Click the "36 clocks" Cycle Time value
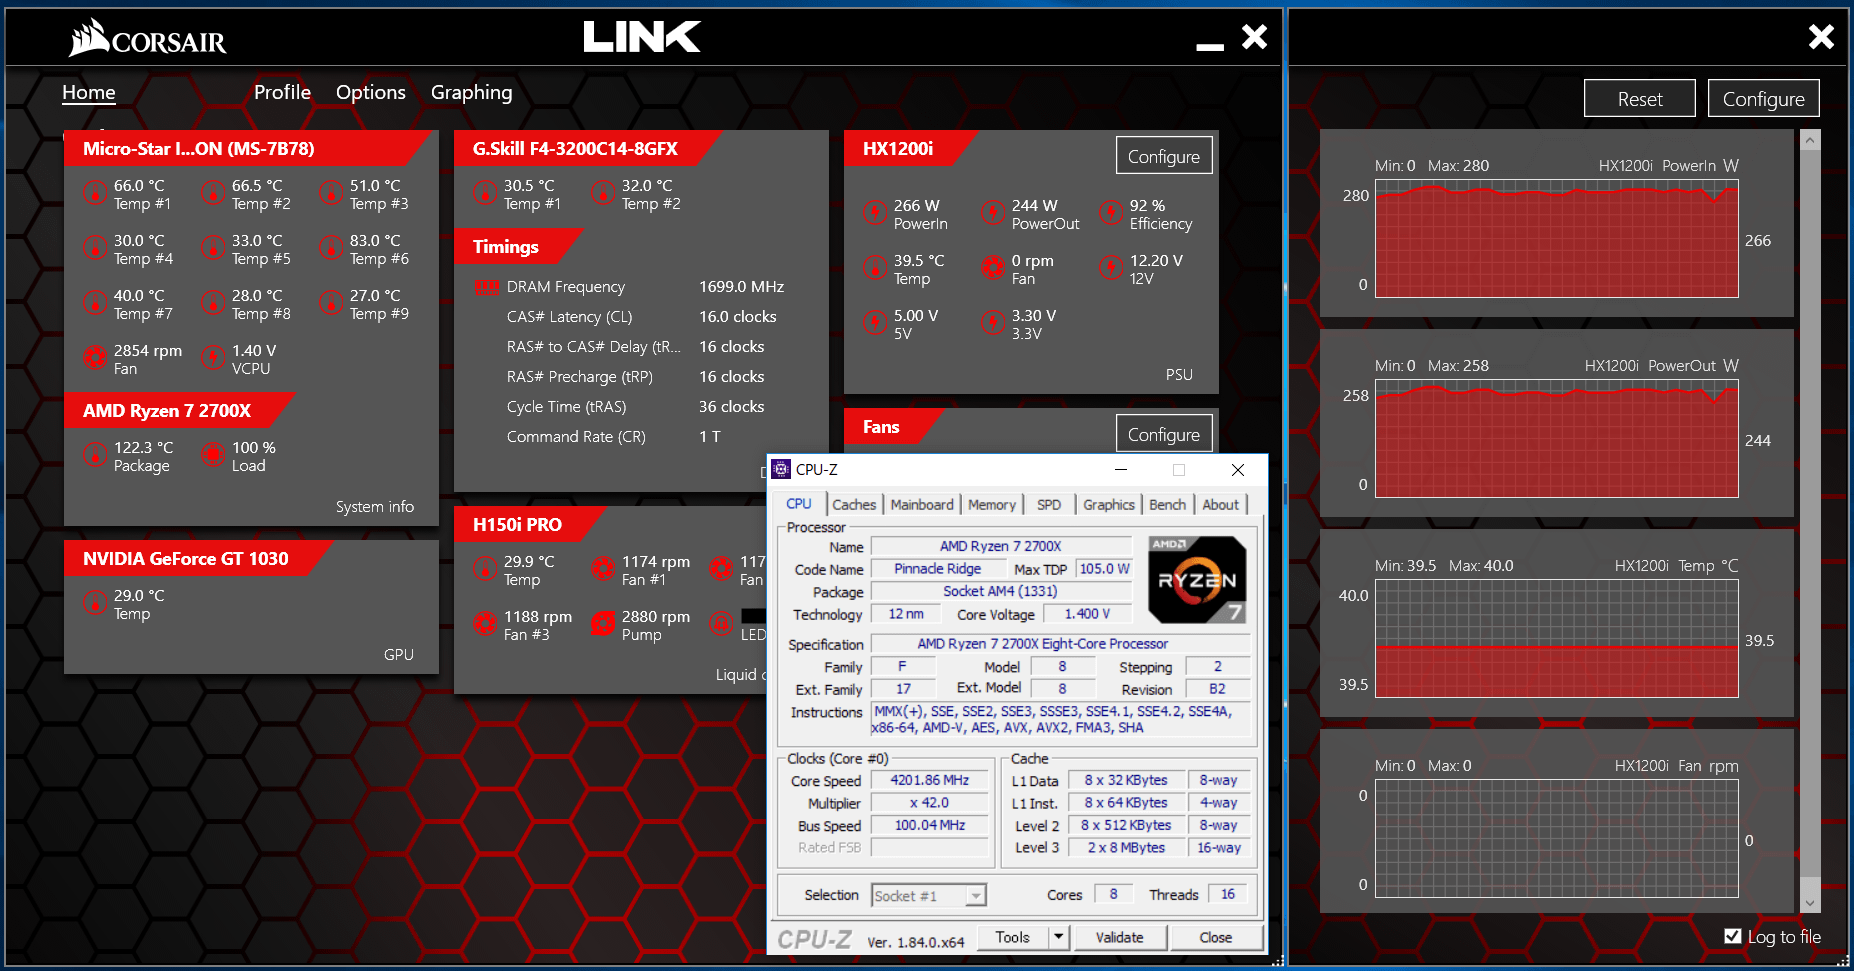 click(731, 407)
